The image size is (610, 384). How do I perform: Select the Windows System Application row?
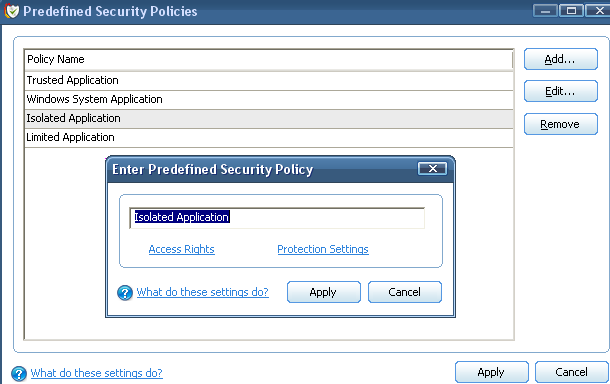pyautogui.click(x=269, y=99)
